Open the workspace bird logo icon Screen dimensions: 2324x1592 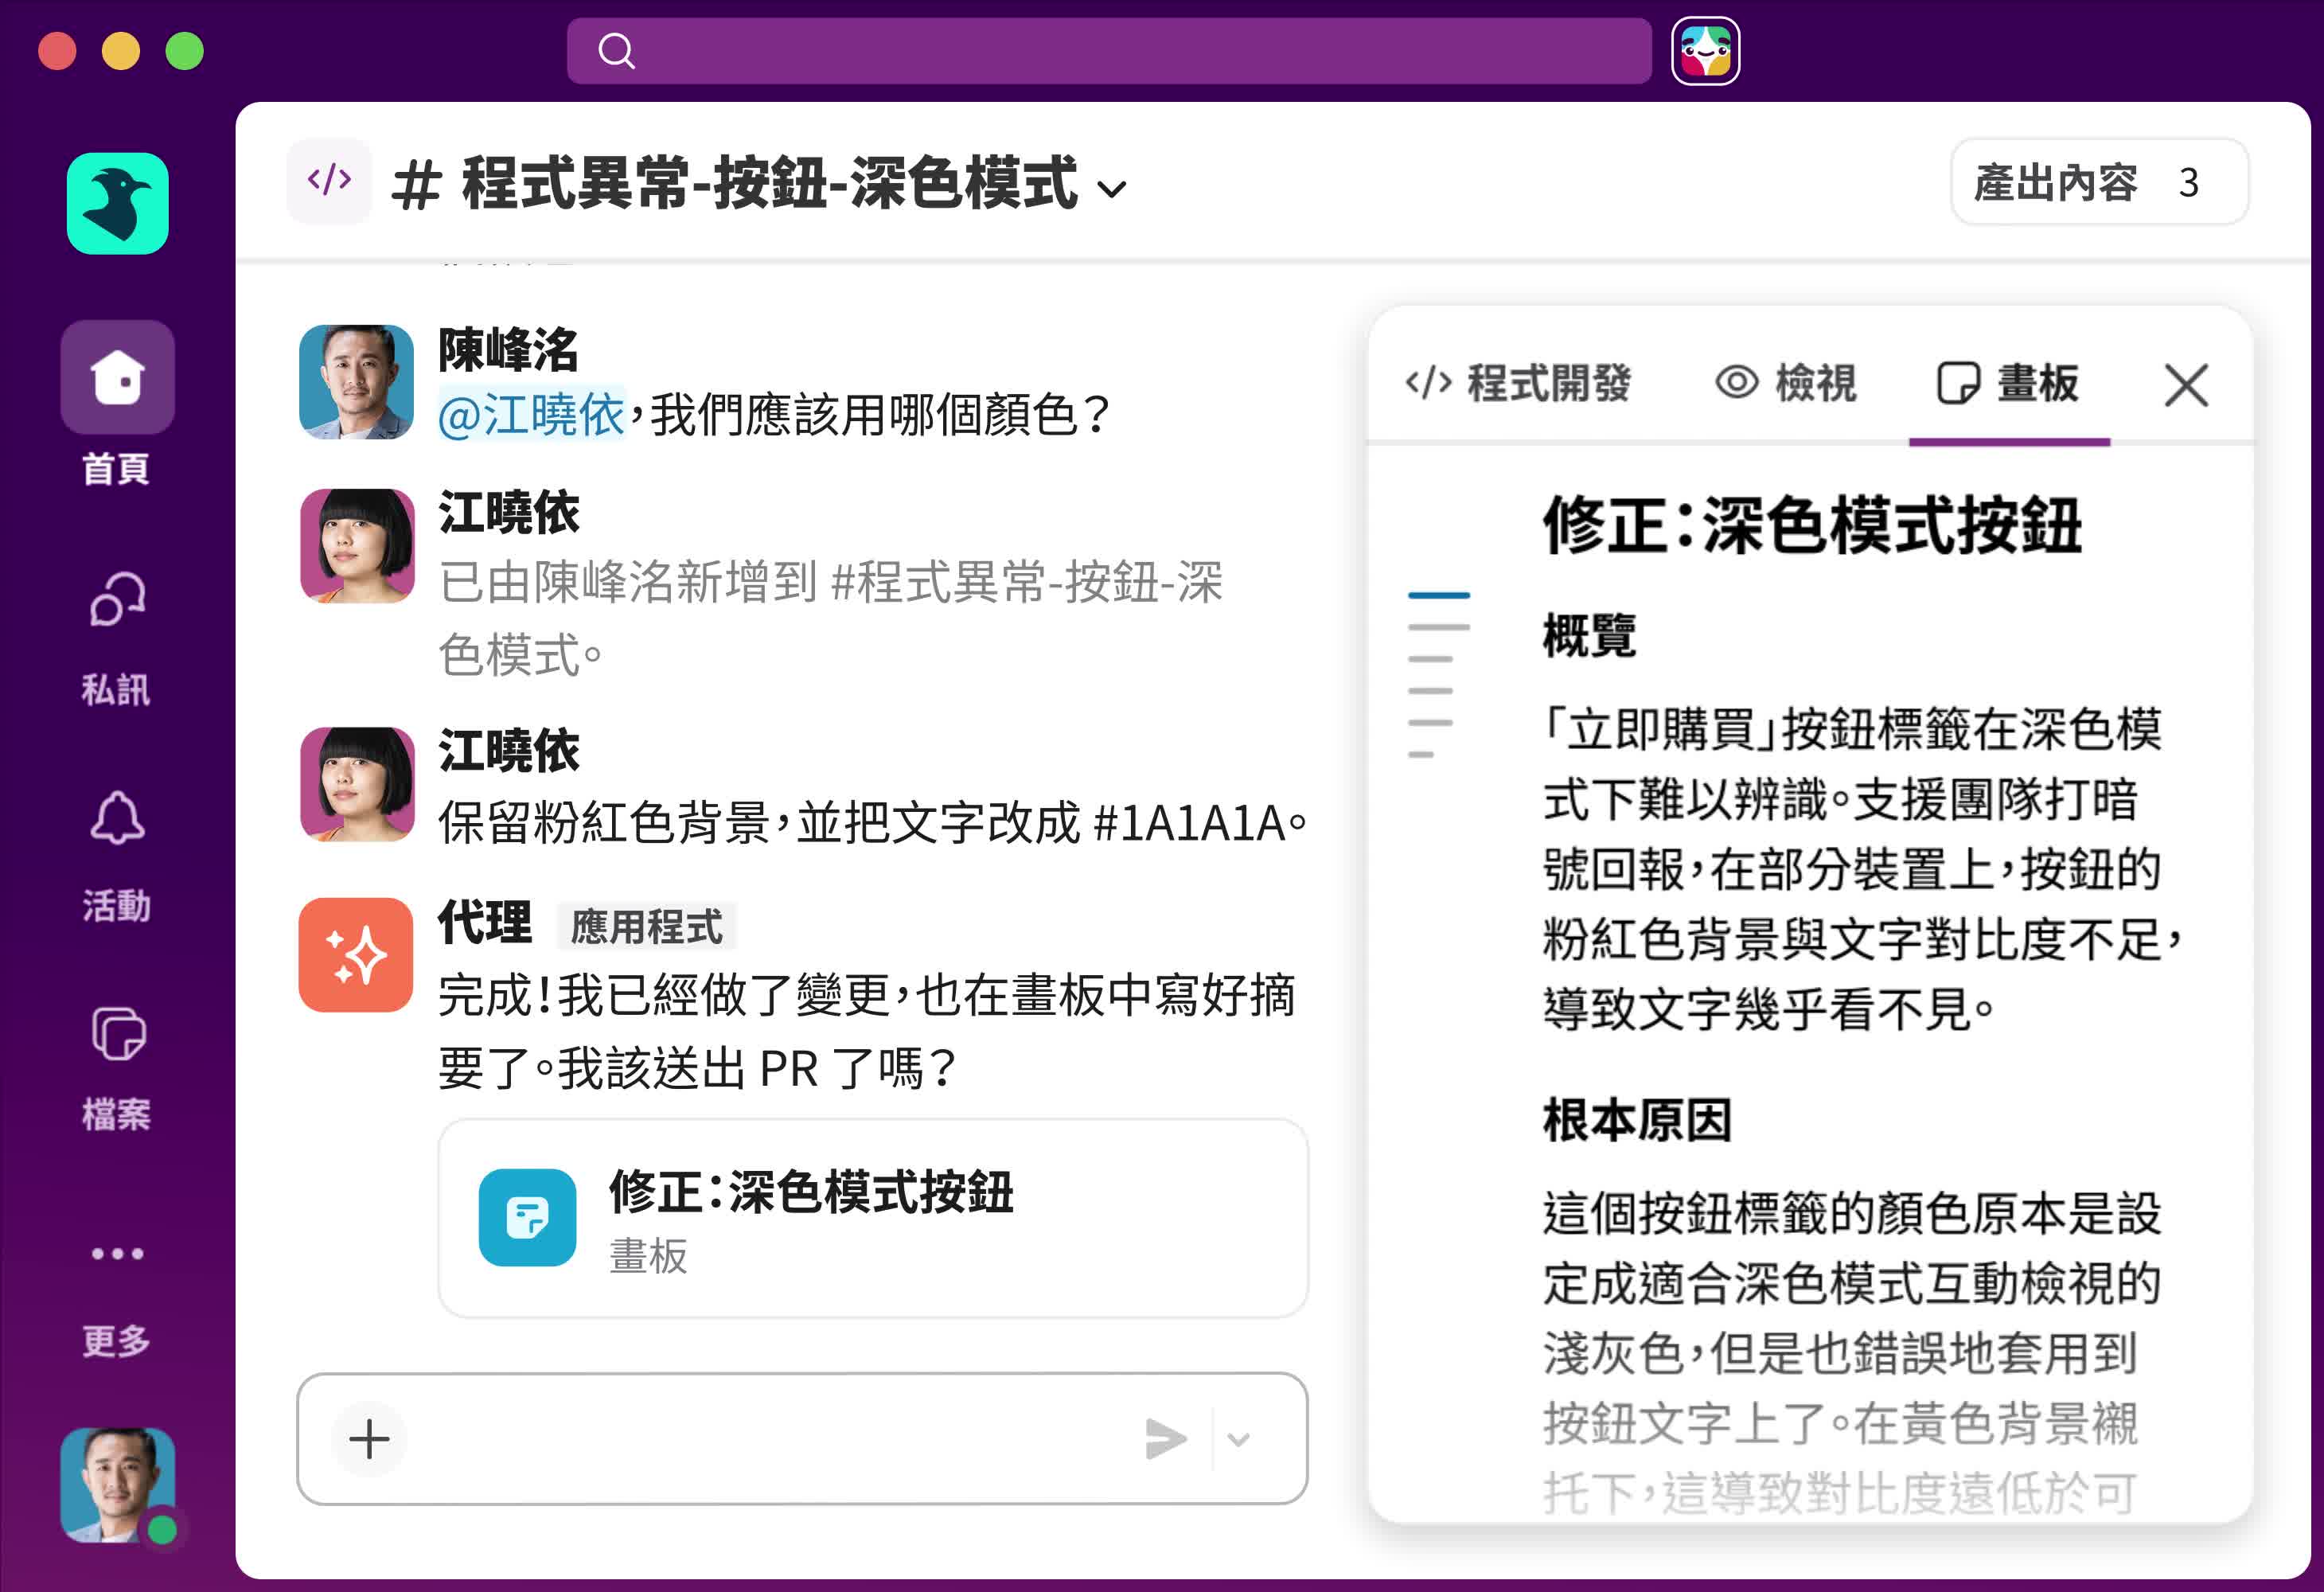tap(117, 203)
